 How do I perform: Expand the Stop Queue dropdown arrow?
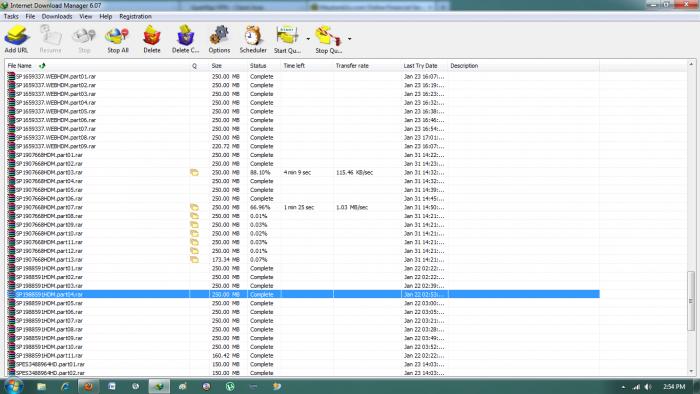(350, 39)
